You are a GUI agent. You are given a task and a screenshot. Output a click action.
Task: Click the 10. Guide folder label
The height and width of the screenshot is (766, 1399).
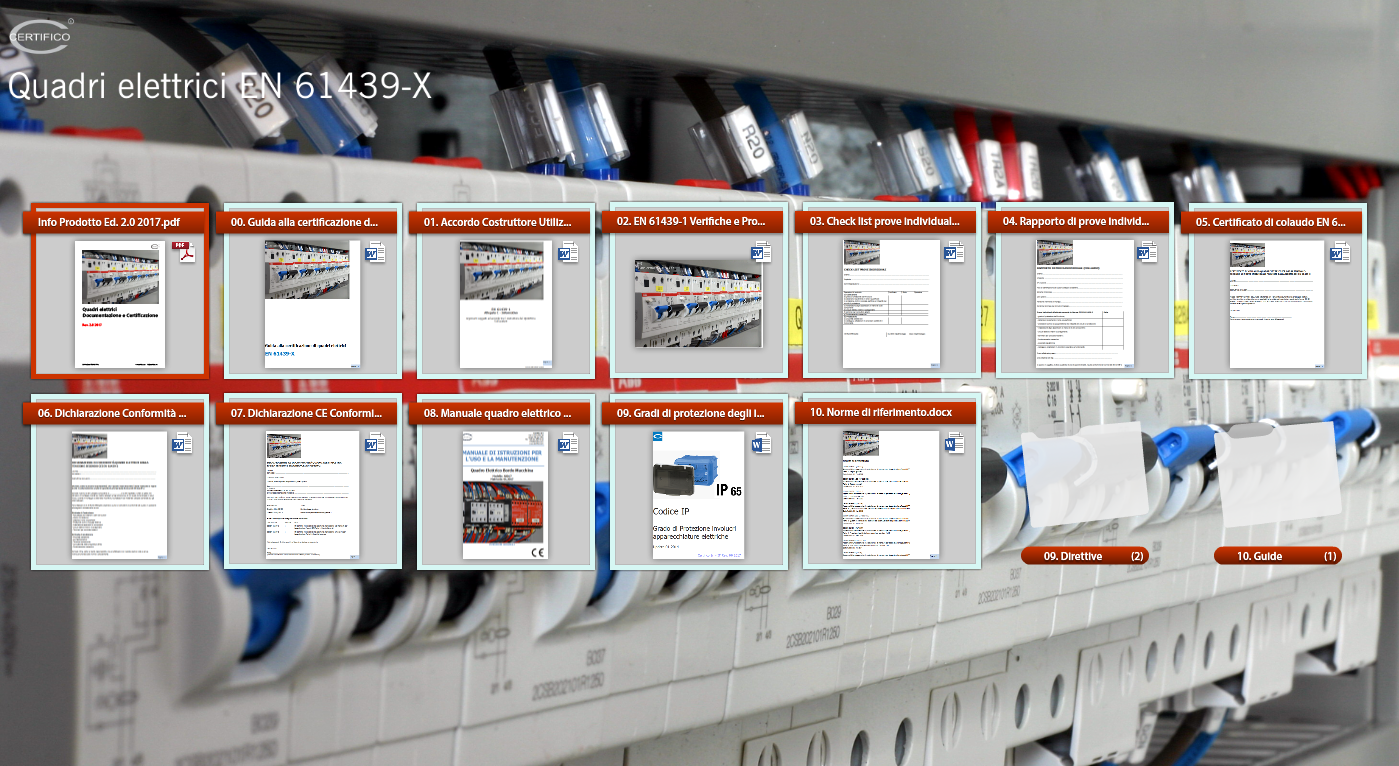pos(1276,556)
